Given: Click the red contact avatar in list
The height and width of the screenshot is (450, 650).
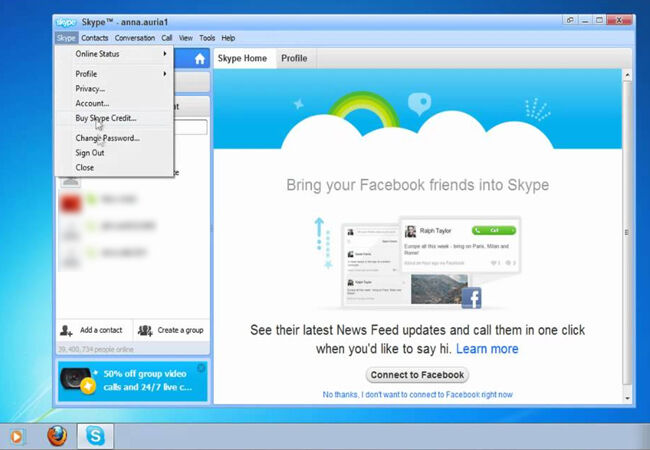Looking at the screenshot, I should click(x=70, y=202).
